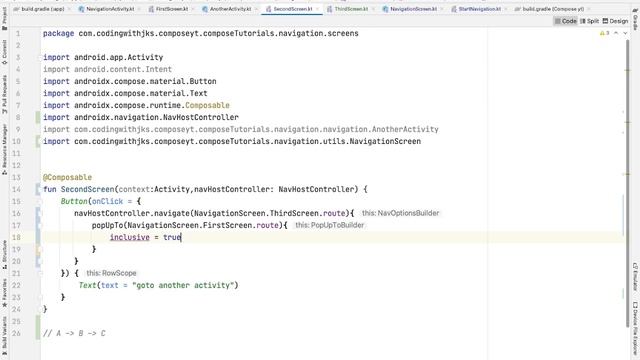Click the RowScope inlay hint

[111, 273]
